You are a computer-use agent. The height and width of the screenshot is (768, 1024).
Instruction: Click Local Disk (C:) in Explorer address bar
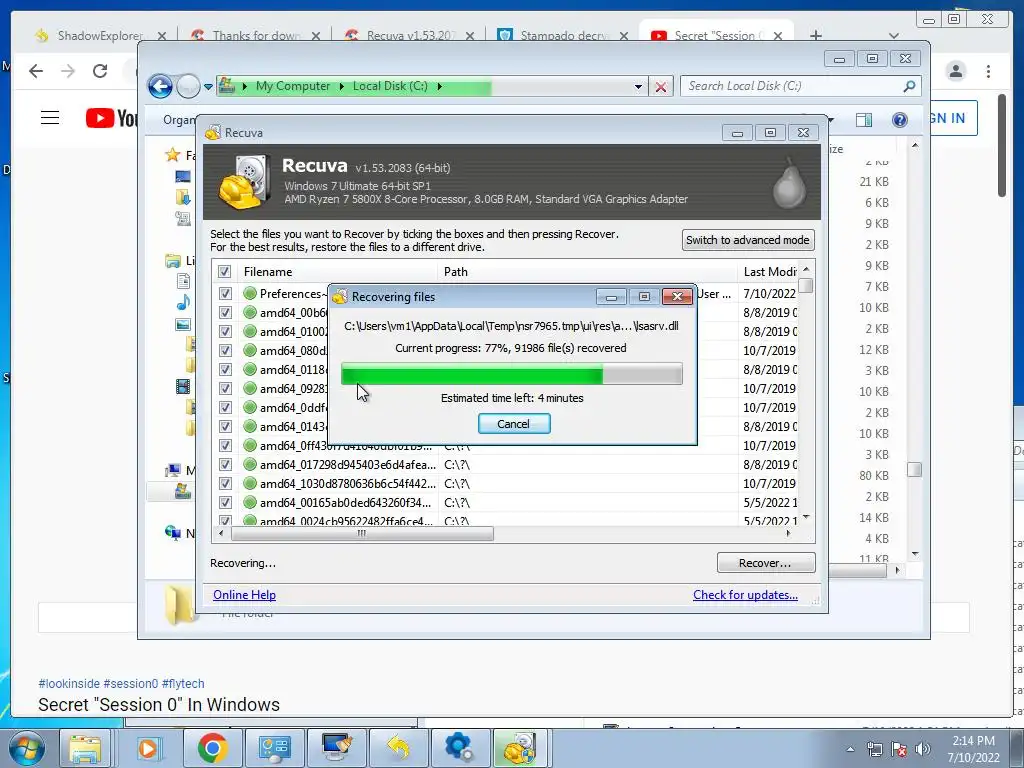point(390,86)
